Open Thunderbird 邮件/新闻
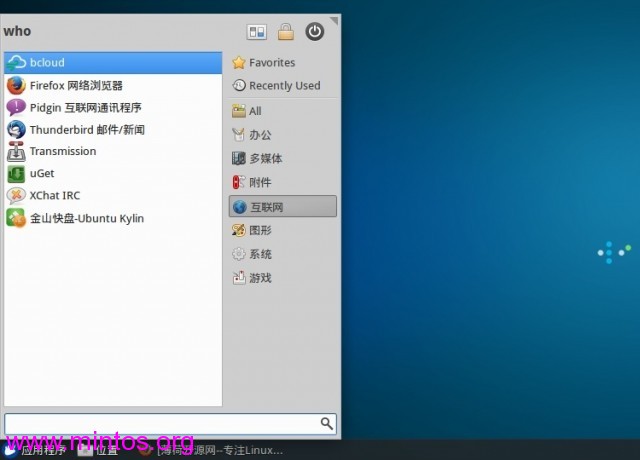This screenshot has width=640, height=460. [86, 129]
